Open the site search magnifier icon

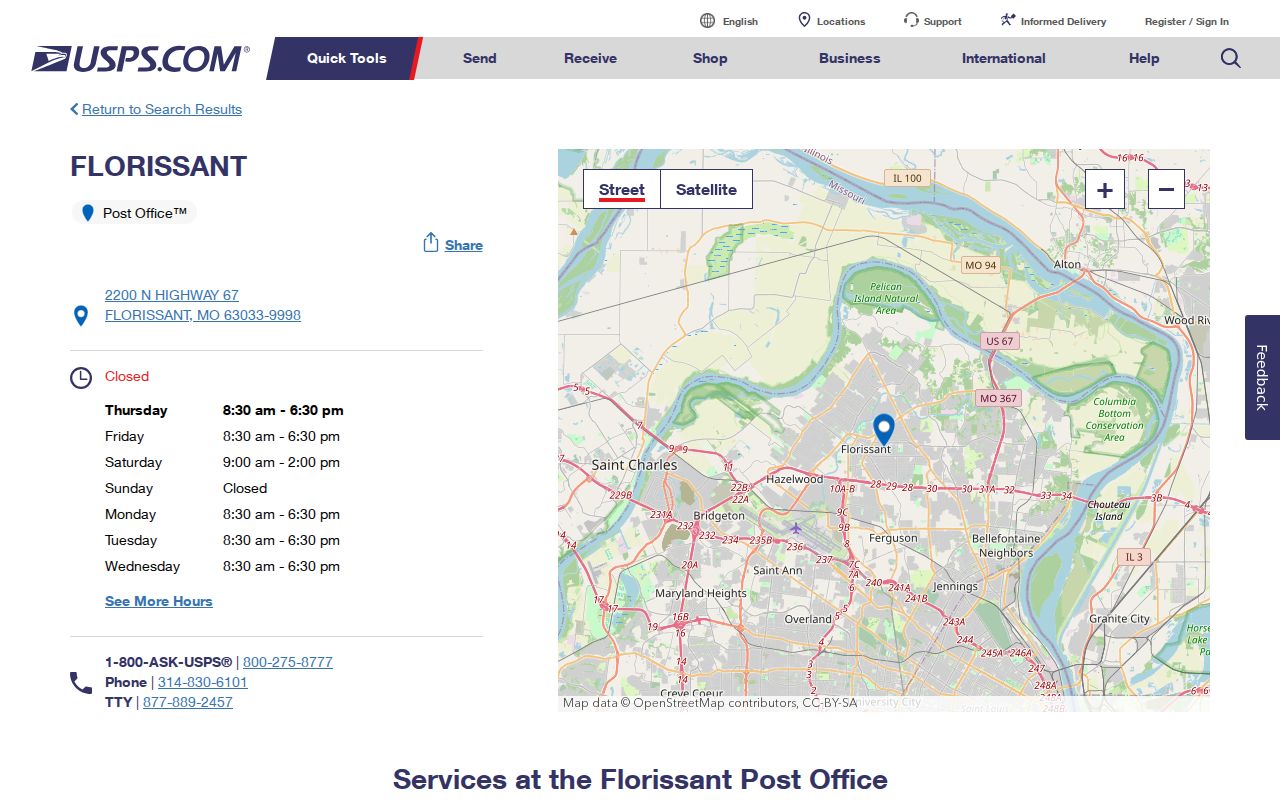(1231, 58)
